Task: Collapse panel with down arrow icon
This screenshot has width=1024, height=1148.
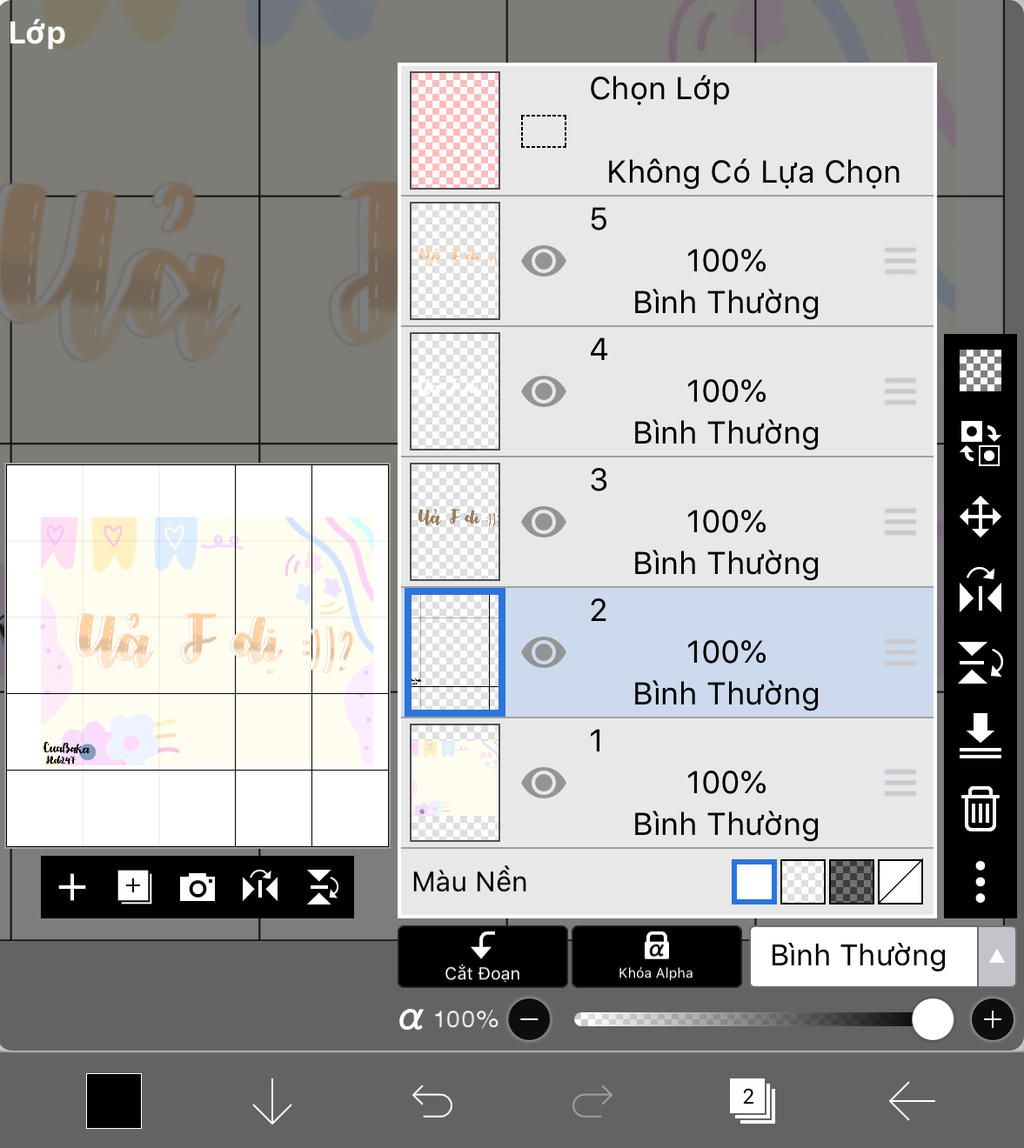Action: click(x=272, y=1101)
